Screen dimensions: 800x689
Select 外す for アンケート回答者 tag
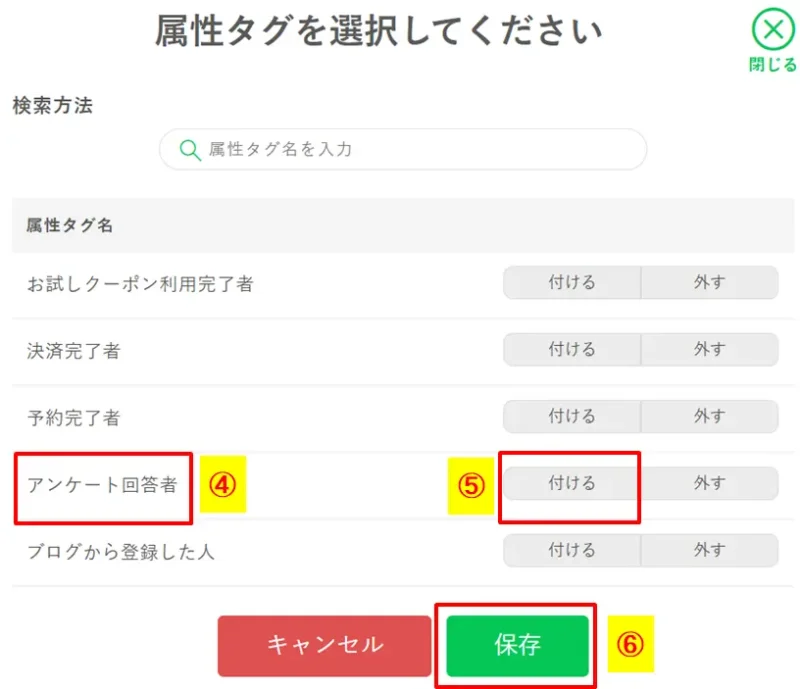click(710, 483)
